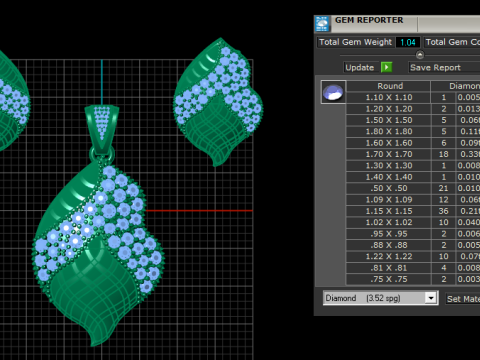The image size is (480, 360).
Task: Click the Save Report button
Action: click(x=444, y=68)
